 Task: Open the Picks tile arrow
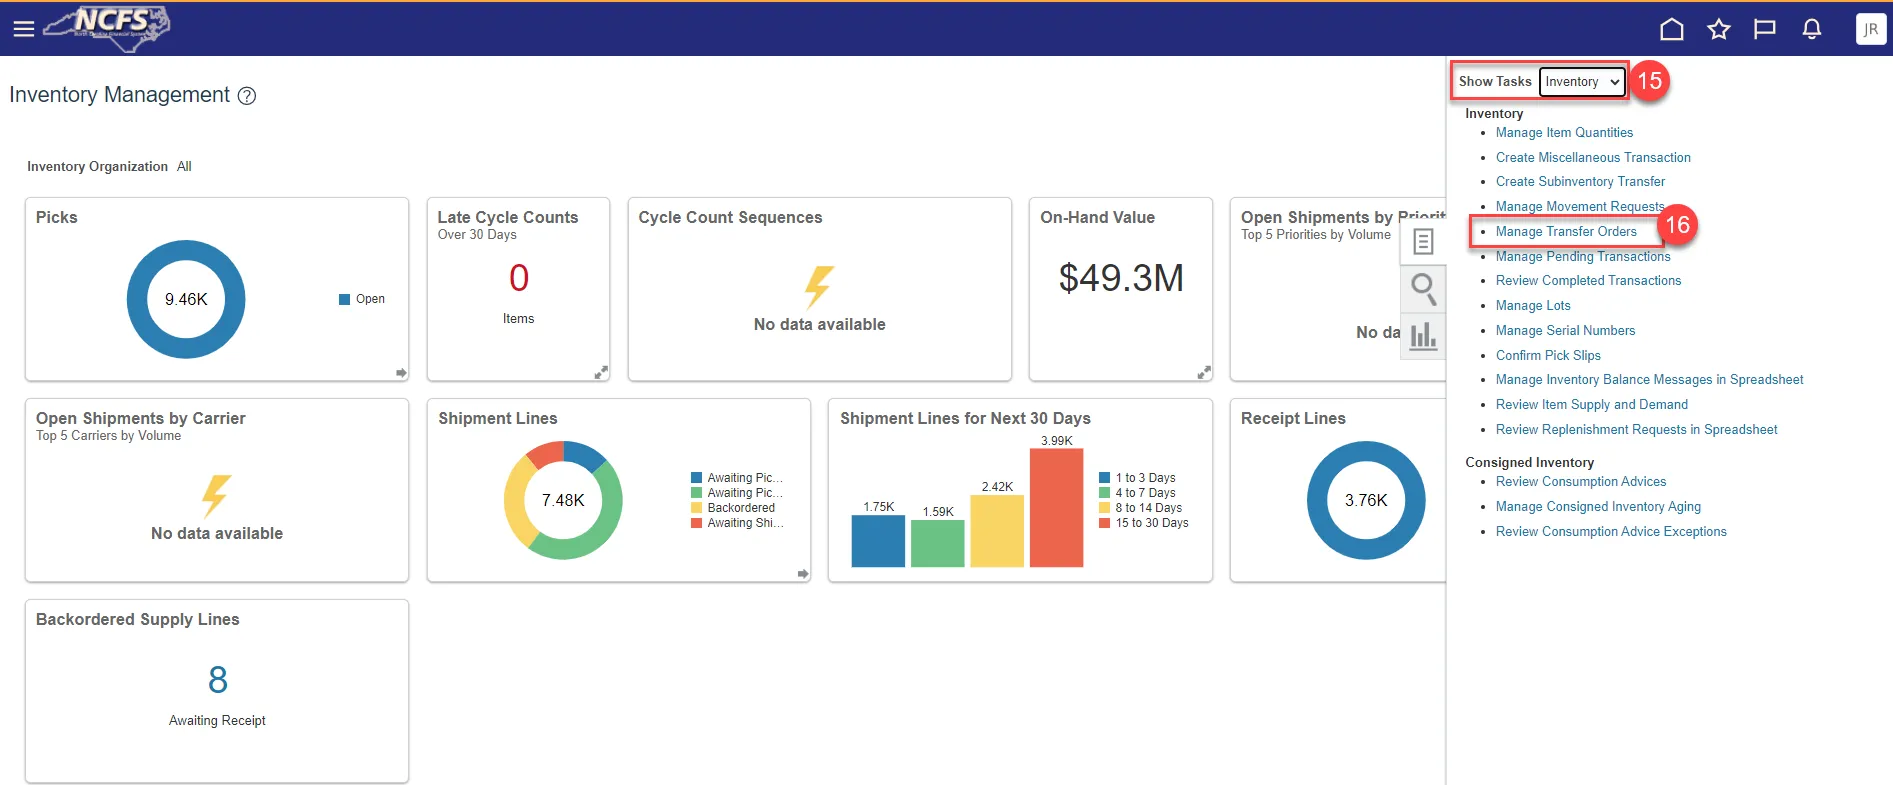pyautogui.click(x=401, y=373)
